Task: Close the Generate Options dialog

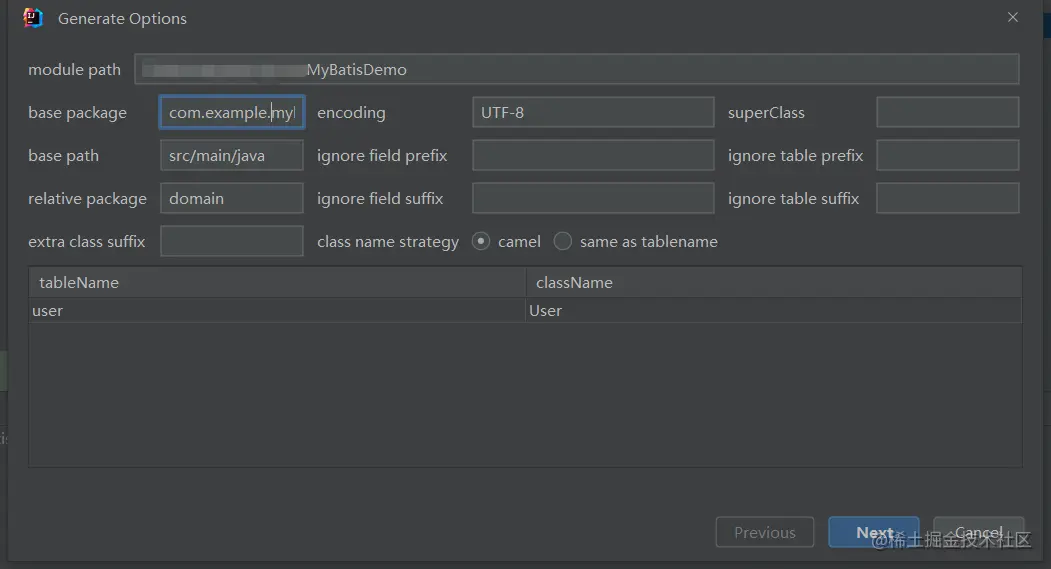Action: point(1012,17)
